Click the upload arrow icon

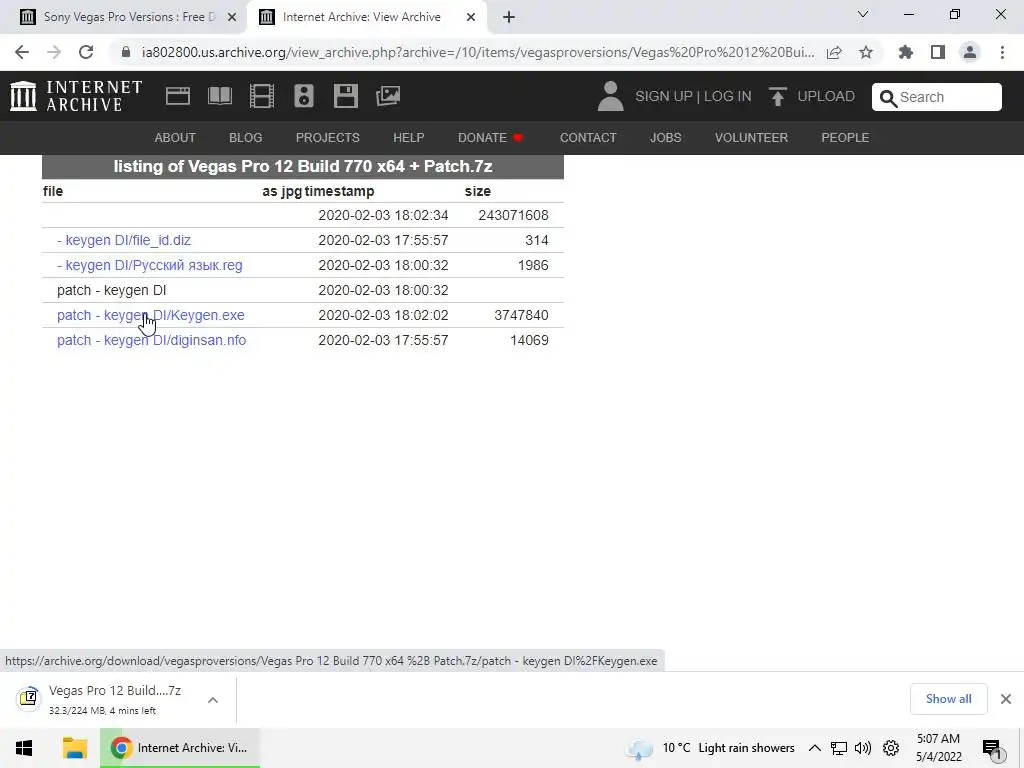click(x=777, y=97)
